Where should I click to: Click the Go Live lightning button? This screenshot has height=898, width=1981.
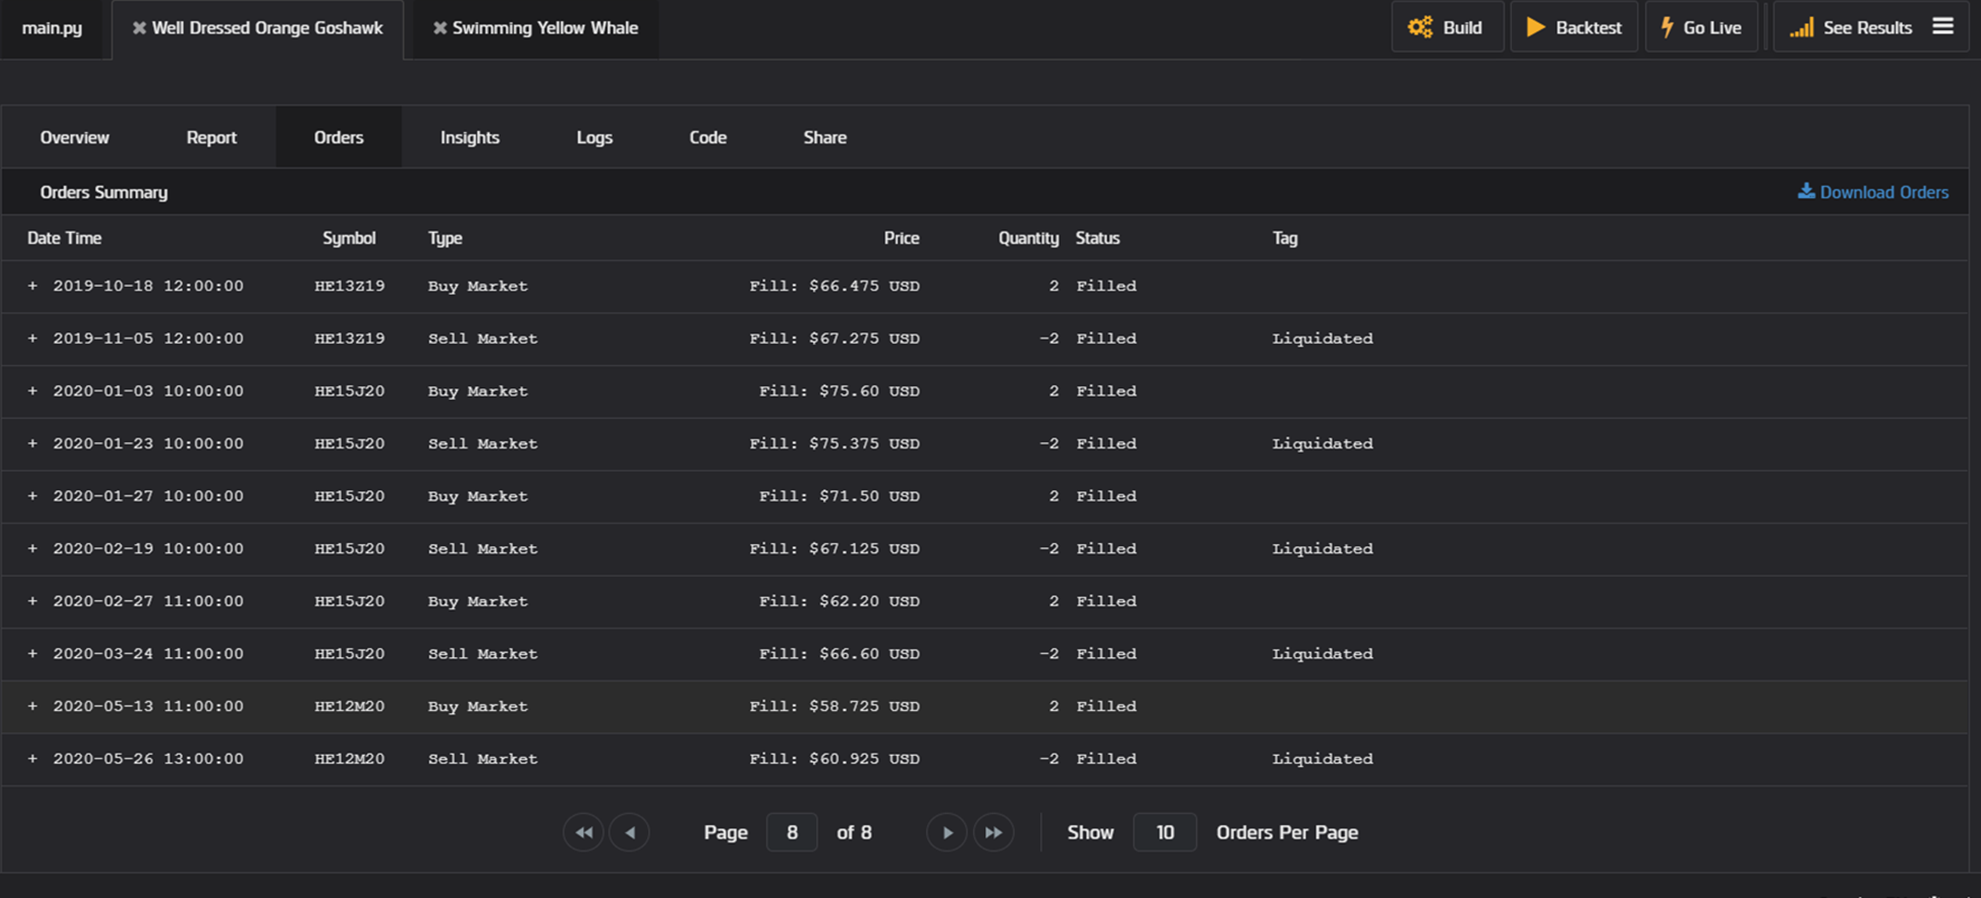click(1700, 28)
